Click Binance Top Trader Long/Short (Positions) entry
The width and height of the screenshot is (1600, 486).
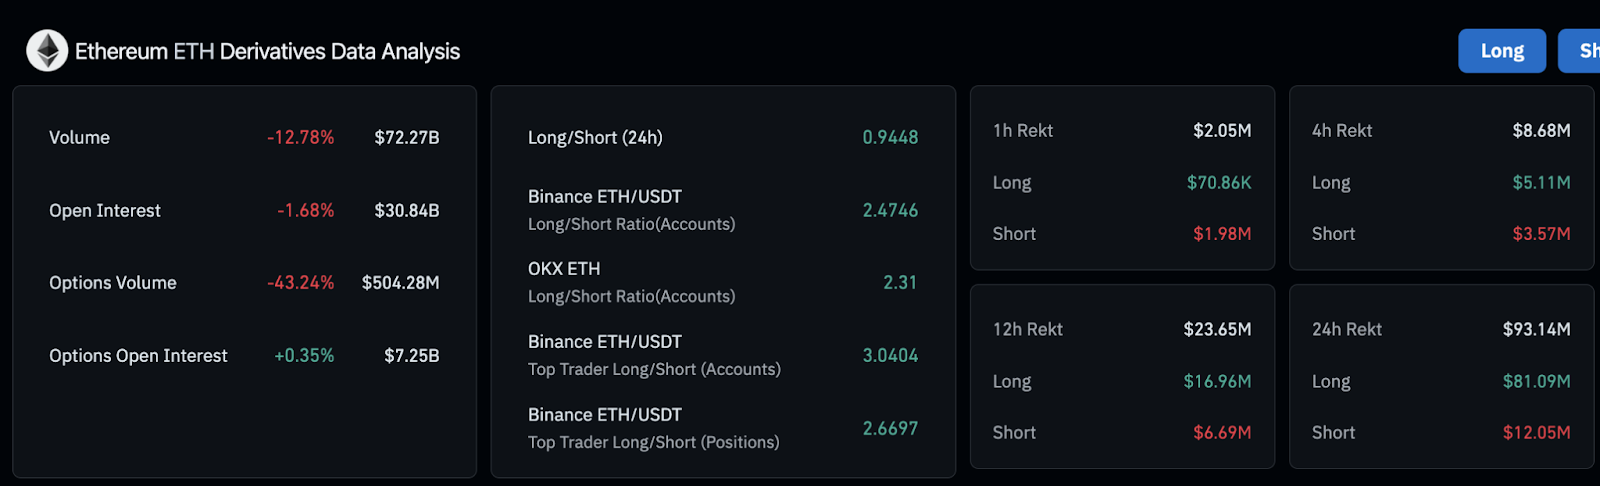point(723,428)
